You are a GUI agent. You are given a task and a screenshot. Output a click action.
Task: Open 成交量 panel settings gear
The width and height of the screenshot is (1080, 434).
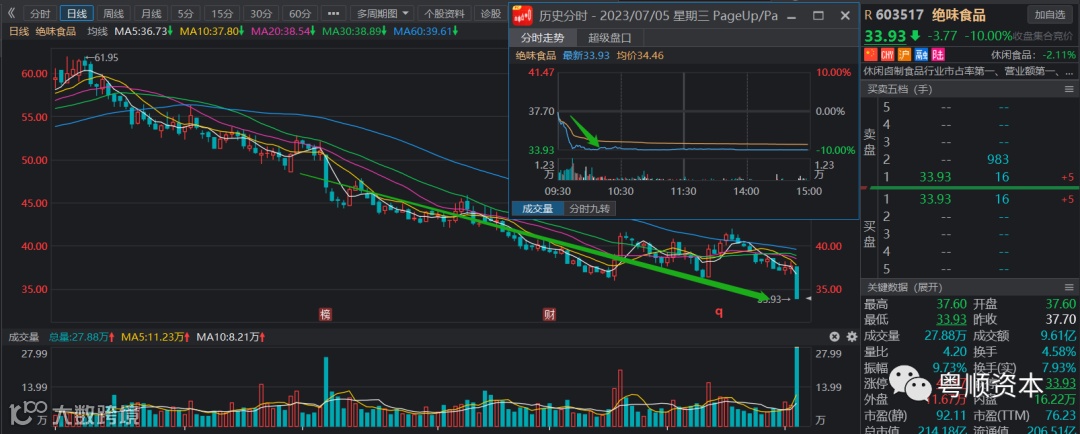click(x=851, y=337)
